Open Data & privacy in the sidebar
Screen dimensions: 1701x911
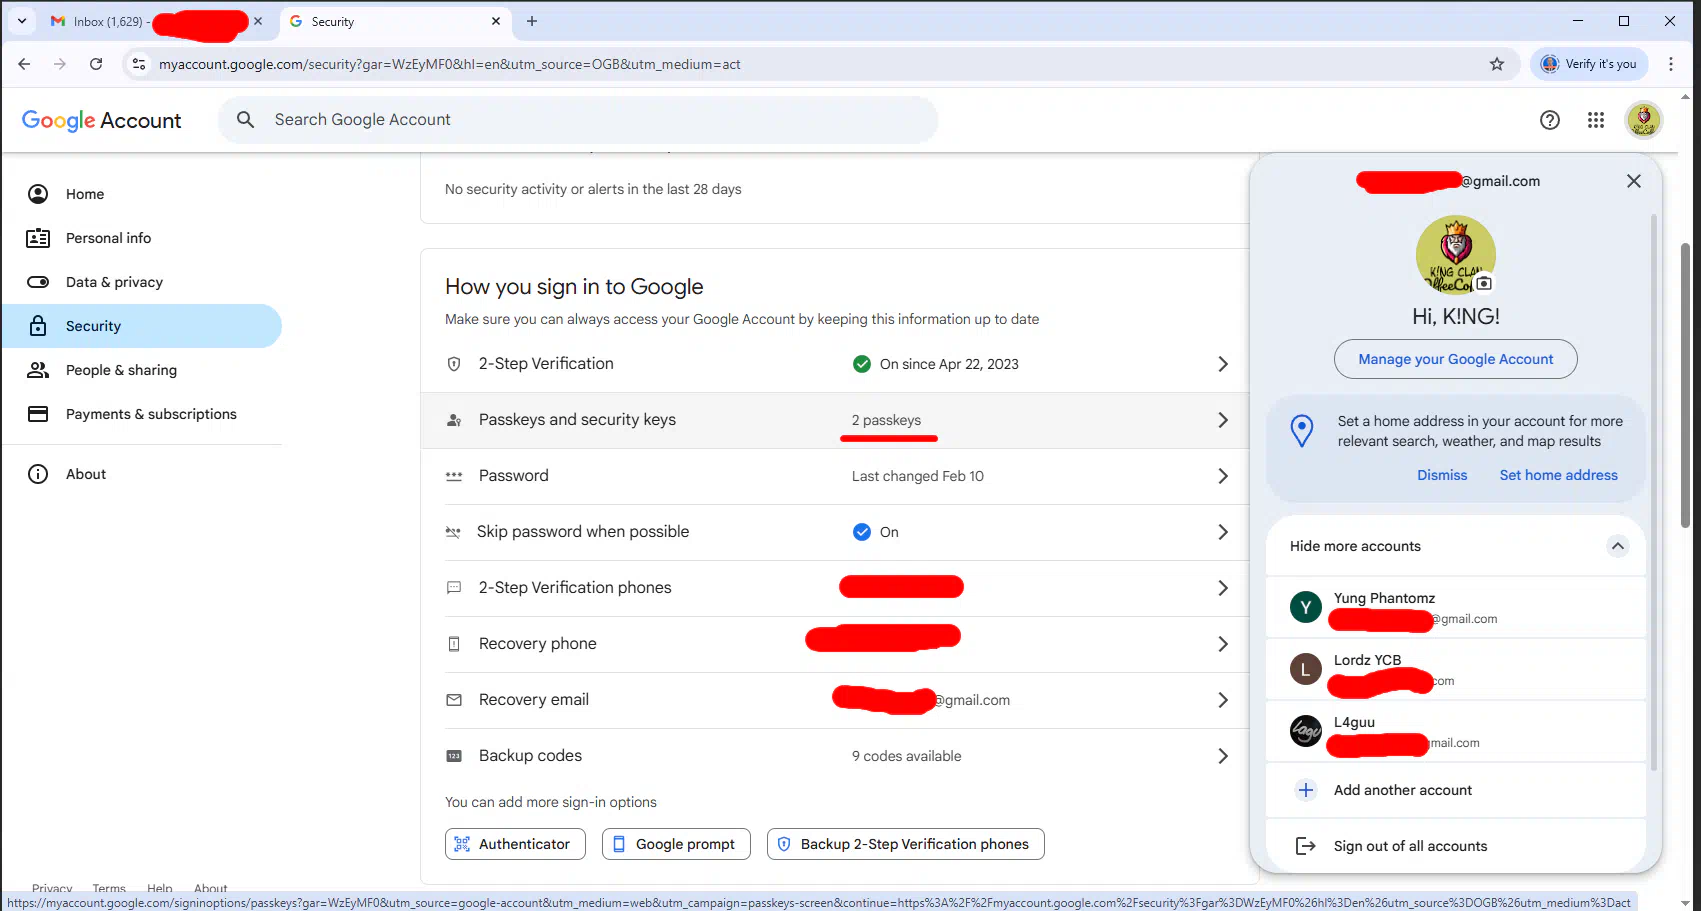point(142,282)
